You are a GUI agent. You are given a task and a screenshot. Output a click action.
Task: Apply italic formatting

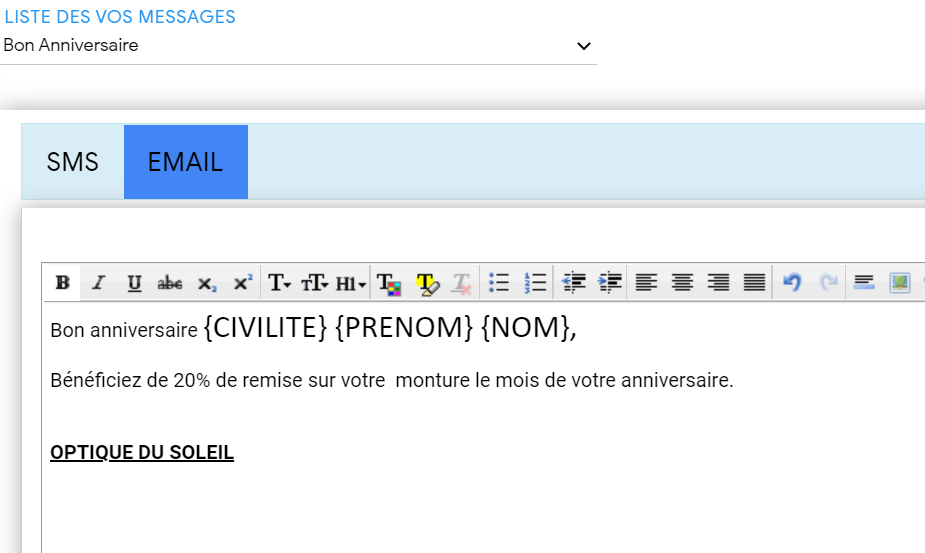[x=99, y=283]
